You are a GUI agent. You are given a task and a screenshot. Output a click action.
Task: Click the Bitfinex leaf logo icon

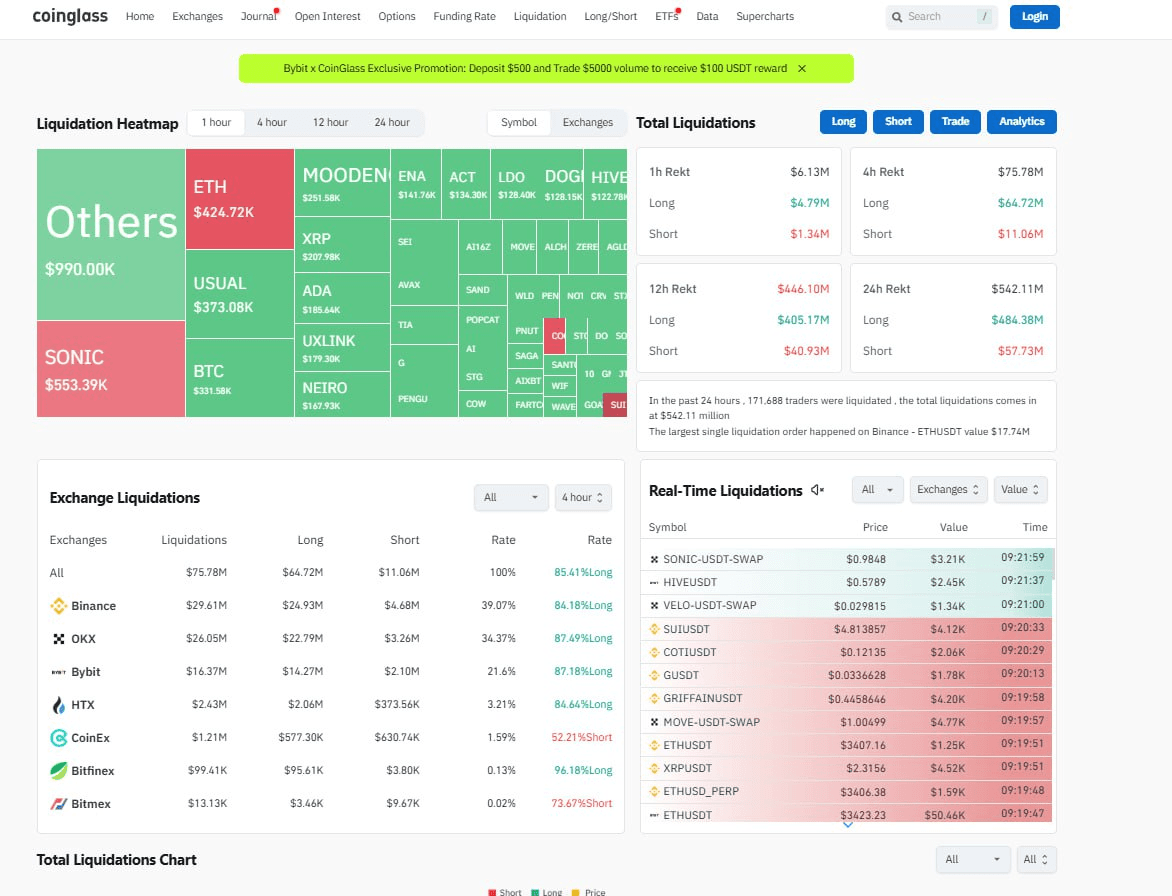point(58,771)
